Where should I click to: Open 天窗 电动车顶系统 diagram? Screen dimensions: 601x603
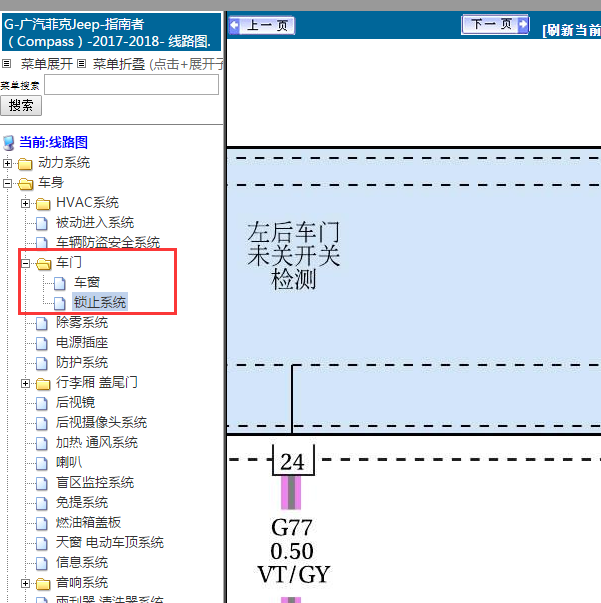coord(110,543)
